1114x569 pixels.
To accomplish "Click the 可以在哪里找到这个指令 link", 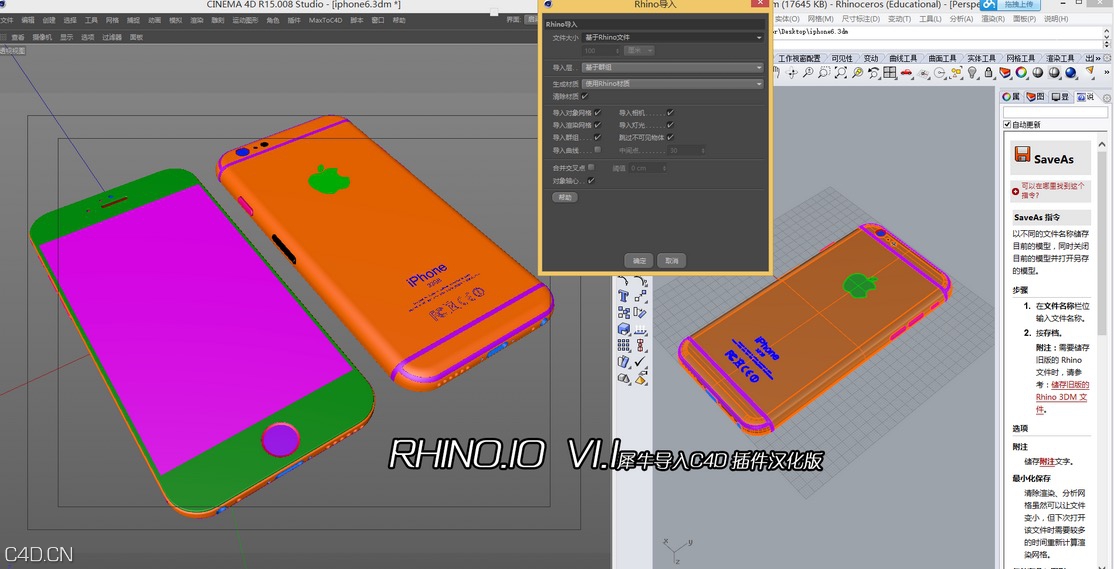I will (1051, 190).
